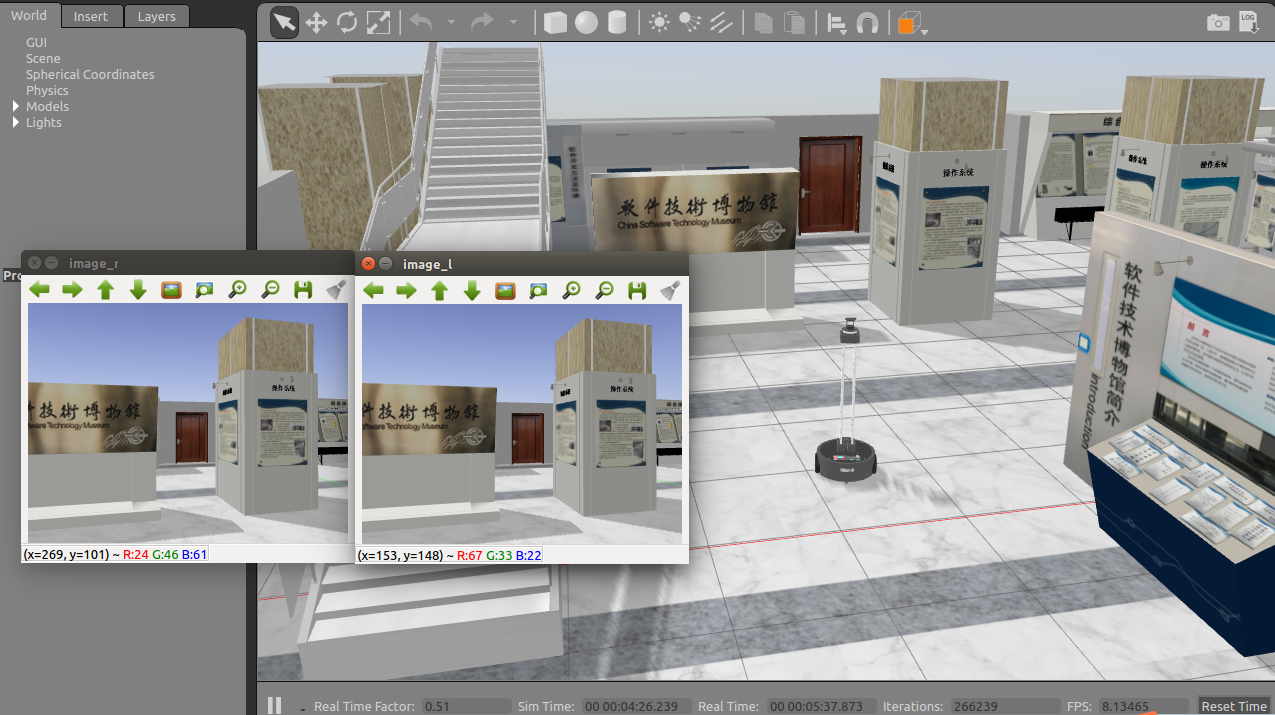
Task: Click down arrow in image_r toolbar
Action: (x=138, y=290)
